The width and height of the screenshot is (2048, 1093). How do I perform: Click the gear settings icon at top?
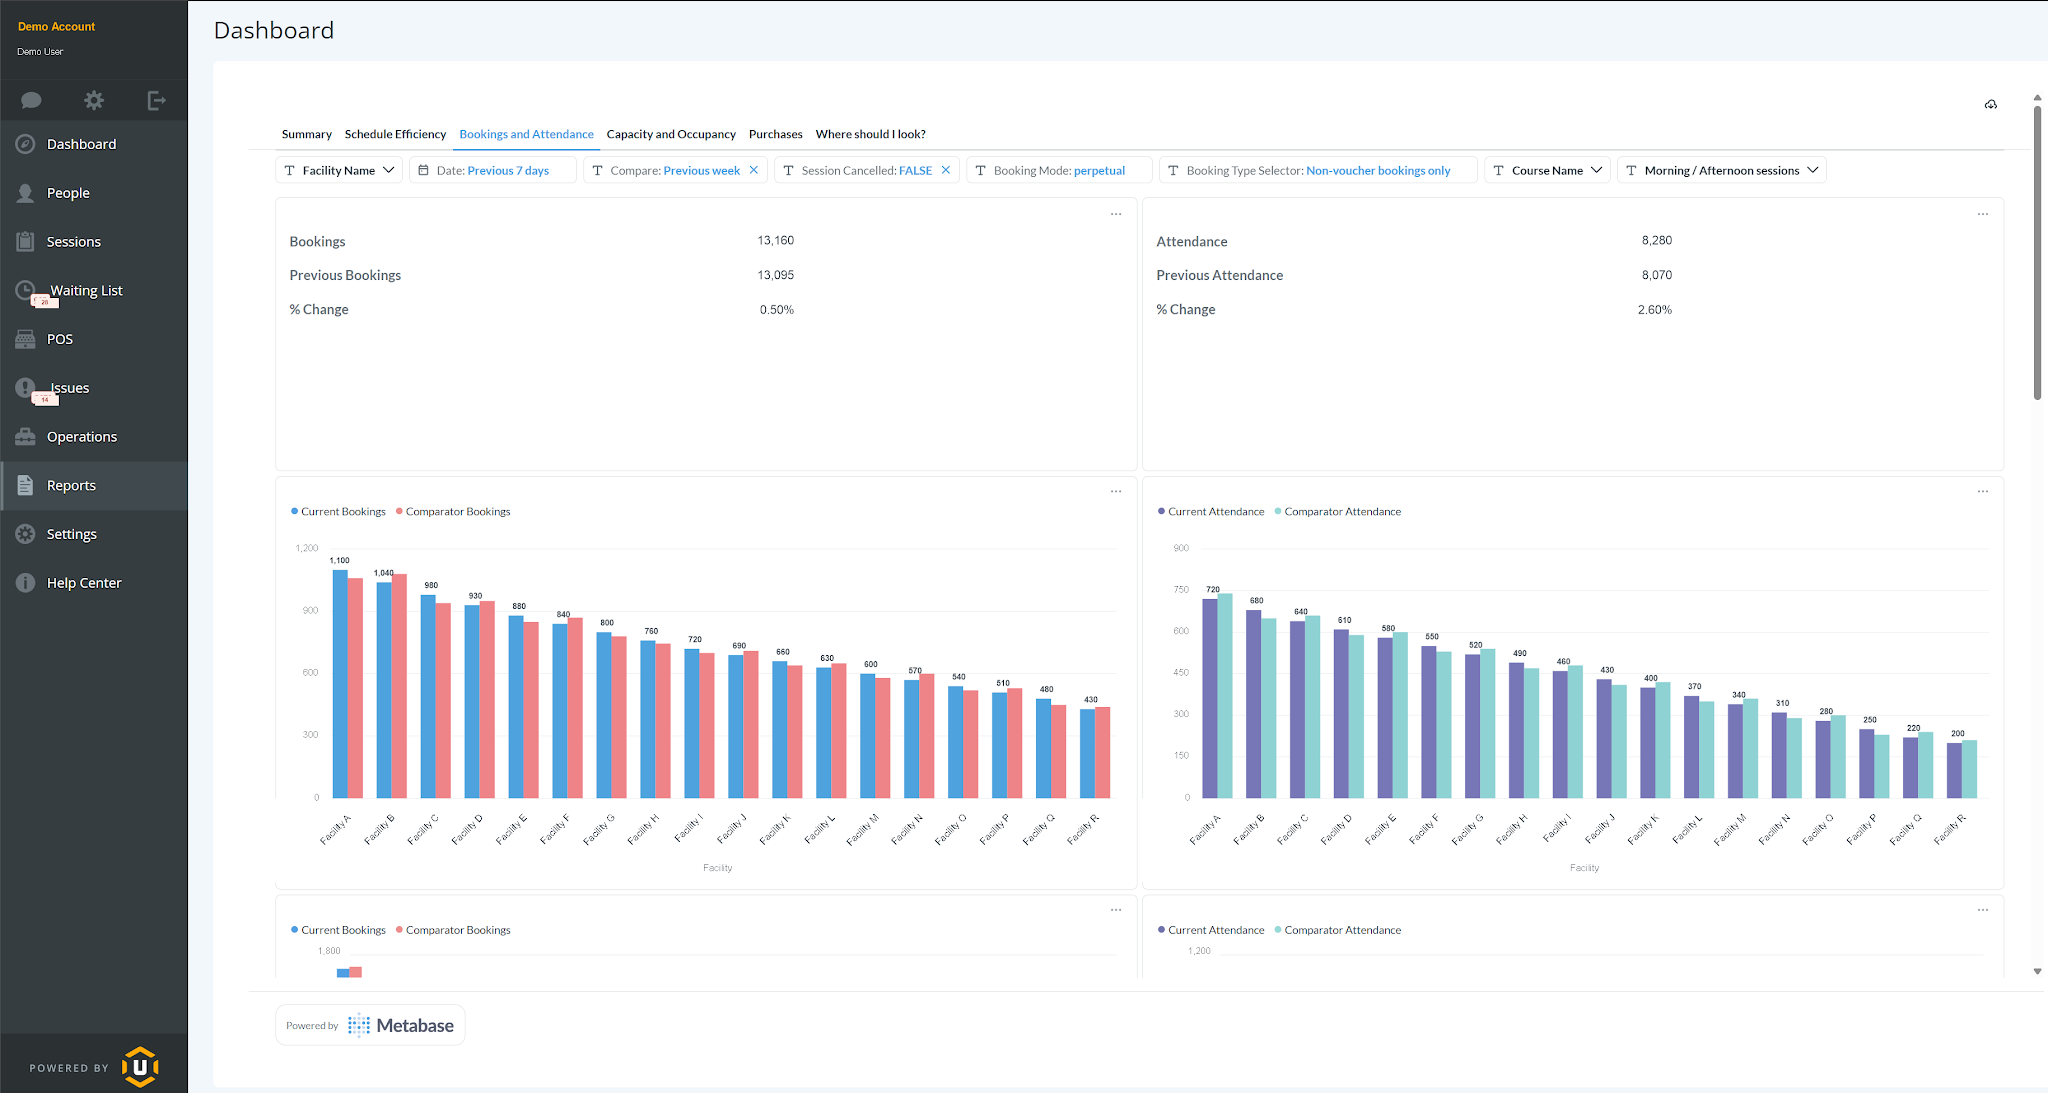(94, 100)
